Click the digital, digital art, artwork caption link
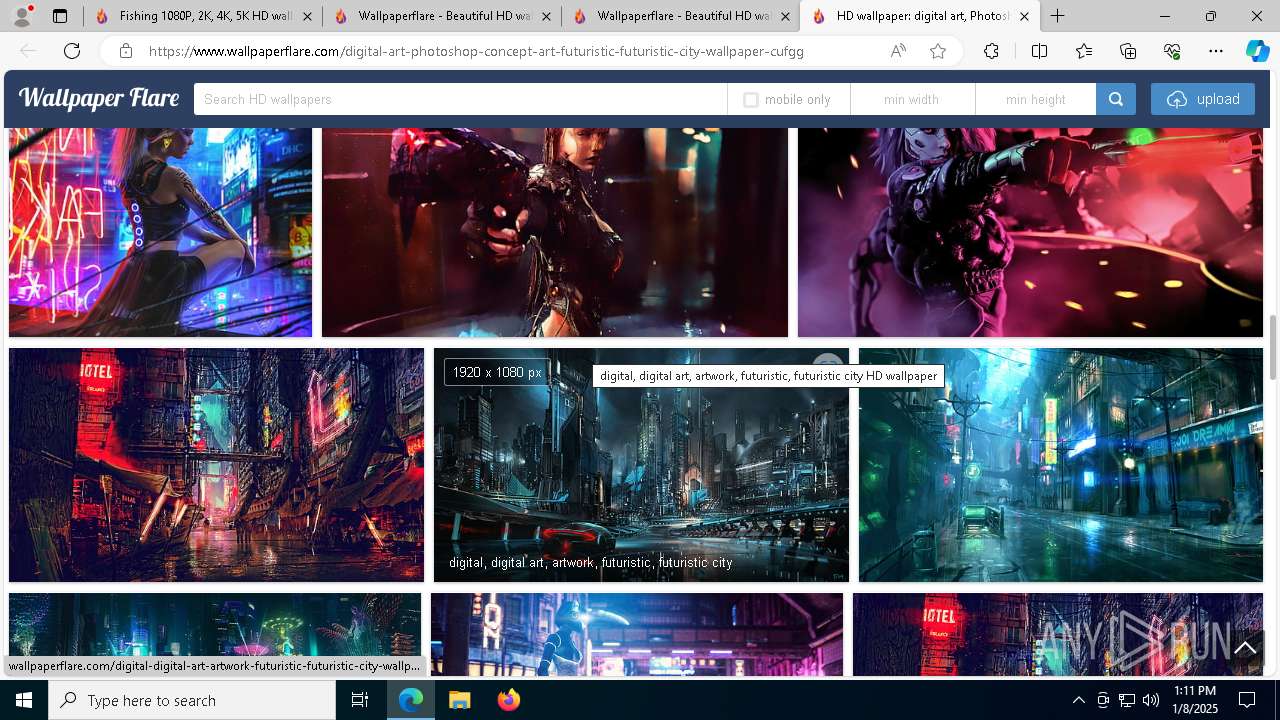 tap(591, 563)
